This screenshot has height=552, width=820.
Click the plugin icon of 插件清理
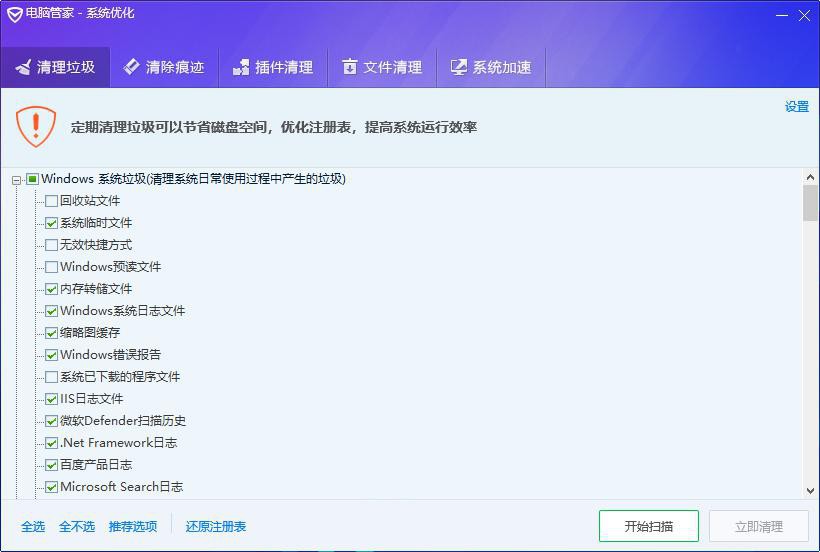click(x=241, y=67)
